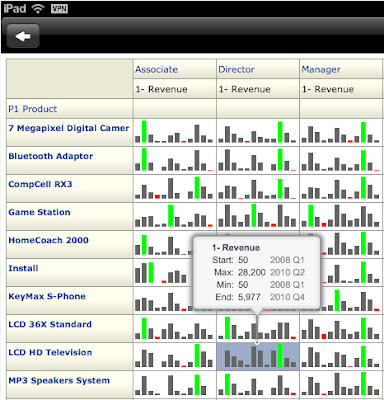Tap Director sparkline for MP3 Speakers System
This screenshot has height=400, width=384.
(x=257, y=384)
